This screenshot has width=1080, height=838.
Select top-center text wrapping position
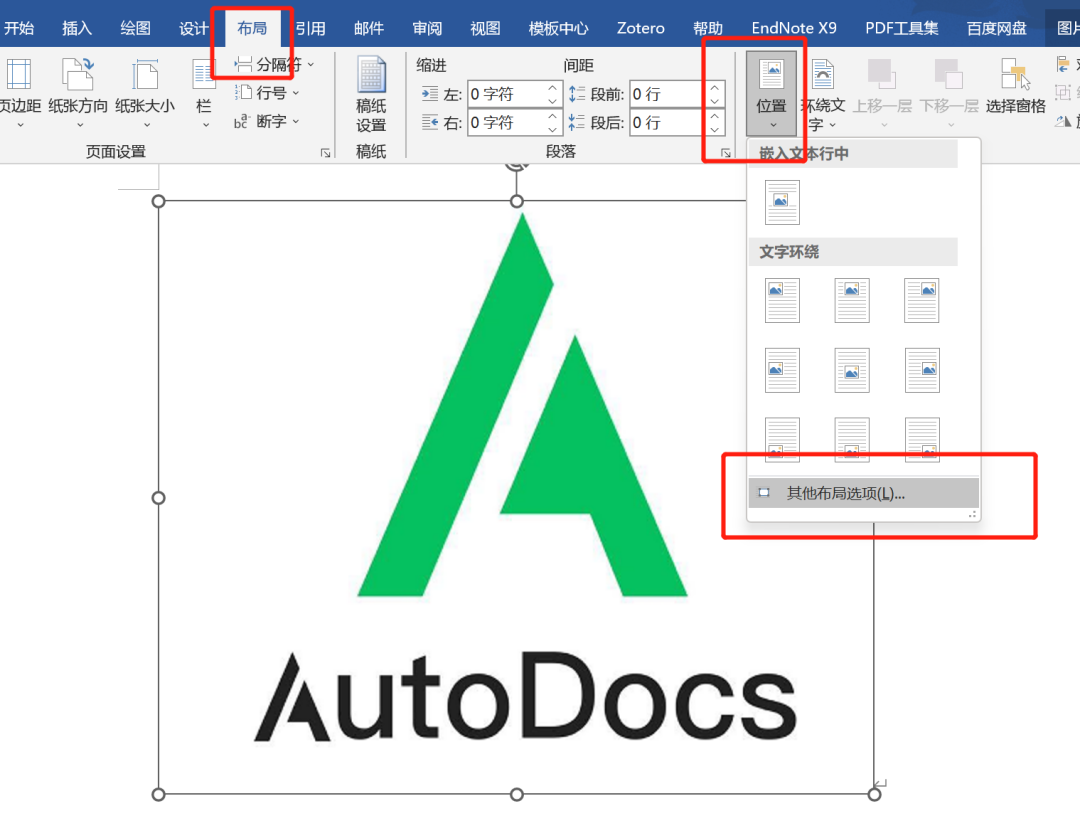point(852,300)
